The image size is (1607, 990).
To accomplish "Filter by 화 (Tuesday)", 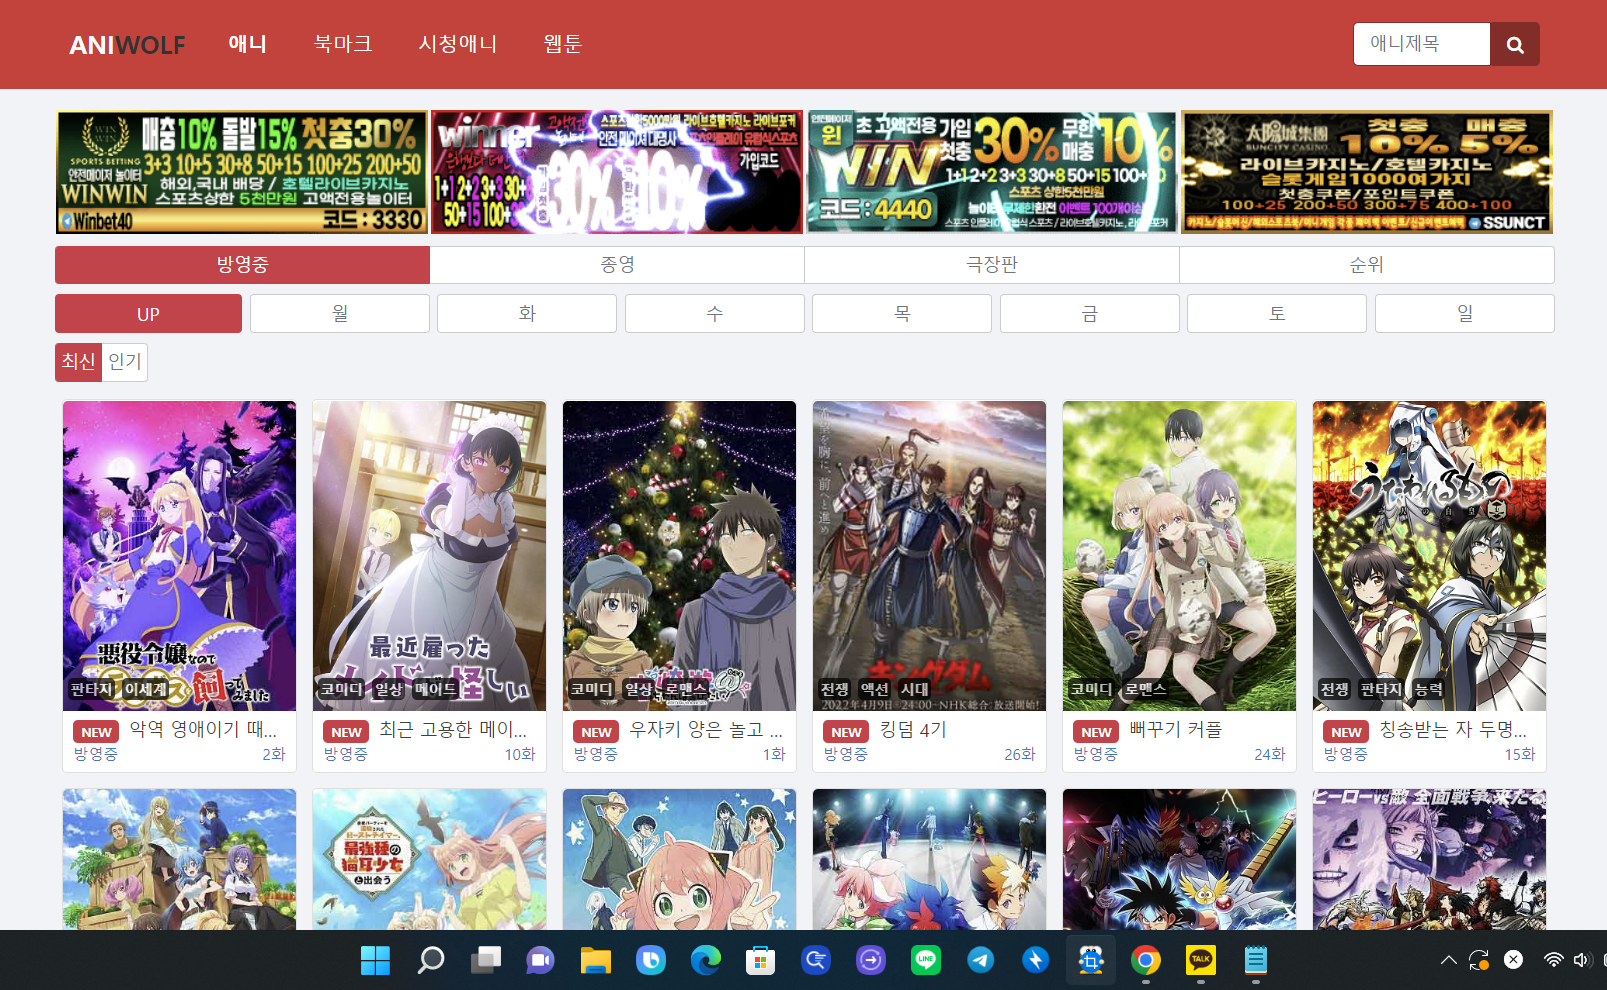I will coord(527,314).
